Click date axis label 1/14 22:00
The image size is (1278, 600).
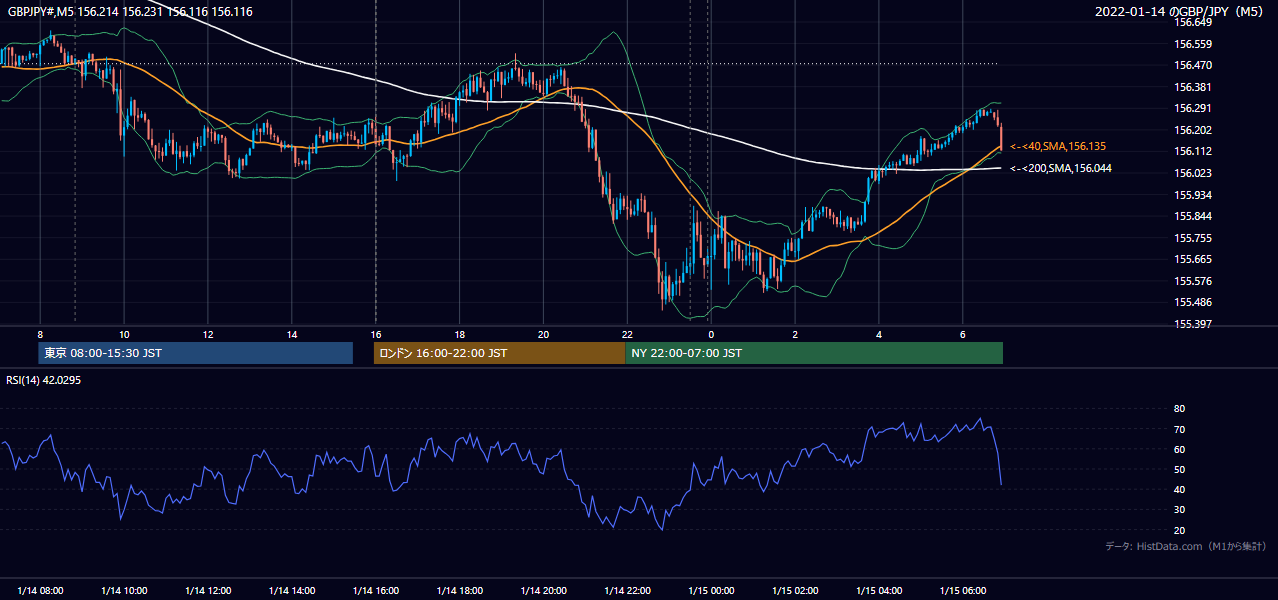628,591
